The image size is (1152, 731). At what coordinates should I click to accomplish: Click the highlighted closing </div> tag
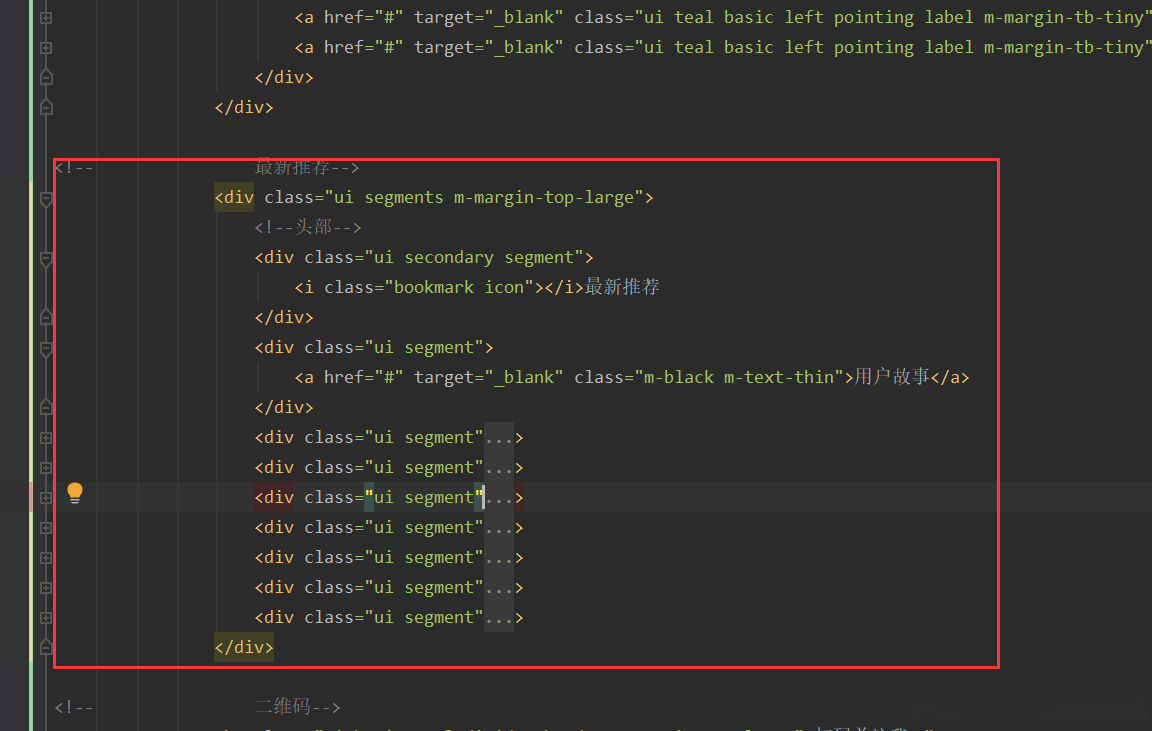point(244,647)
